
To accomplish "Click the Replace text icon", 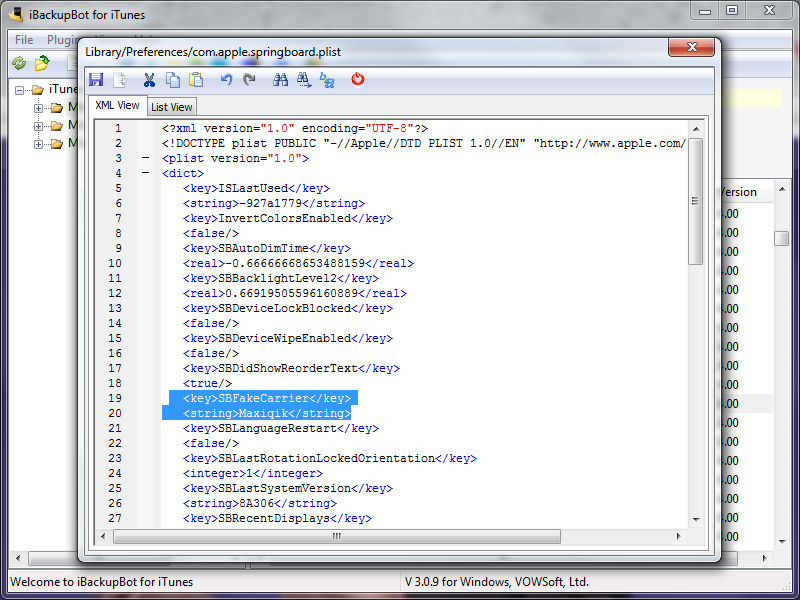I will tap(327, 80).
